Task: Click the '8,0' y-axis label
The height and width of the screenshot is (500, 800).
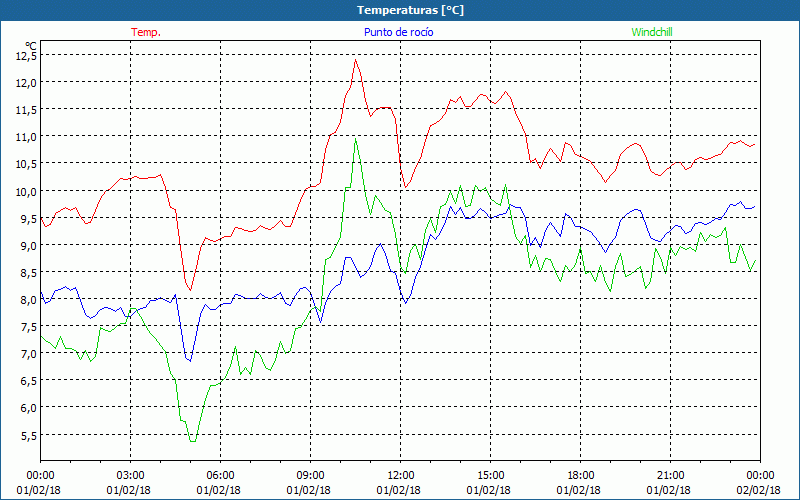Action: 29,300
